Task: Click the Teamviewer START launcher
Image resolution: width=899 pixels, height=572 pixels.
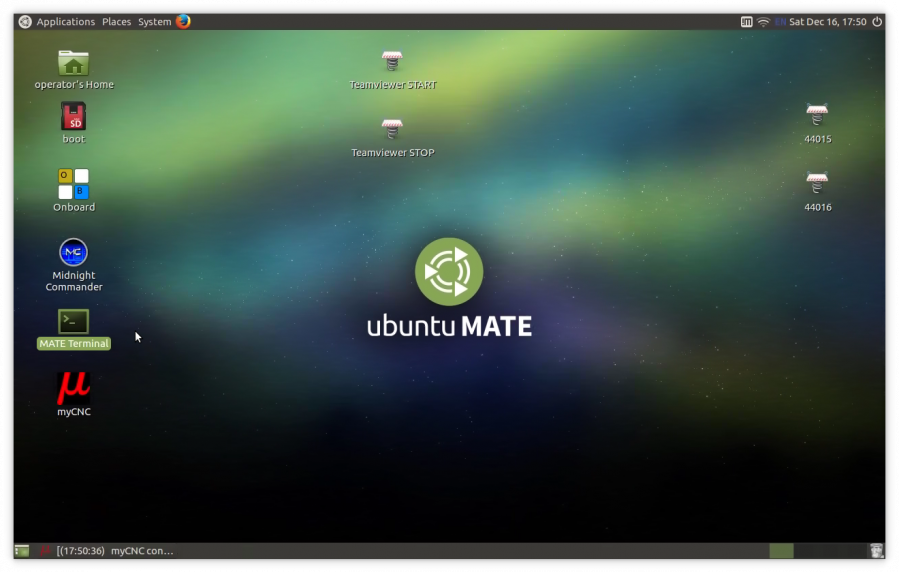Action: point(392,62)
